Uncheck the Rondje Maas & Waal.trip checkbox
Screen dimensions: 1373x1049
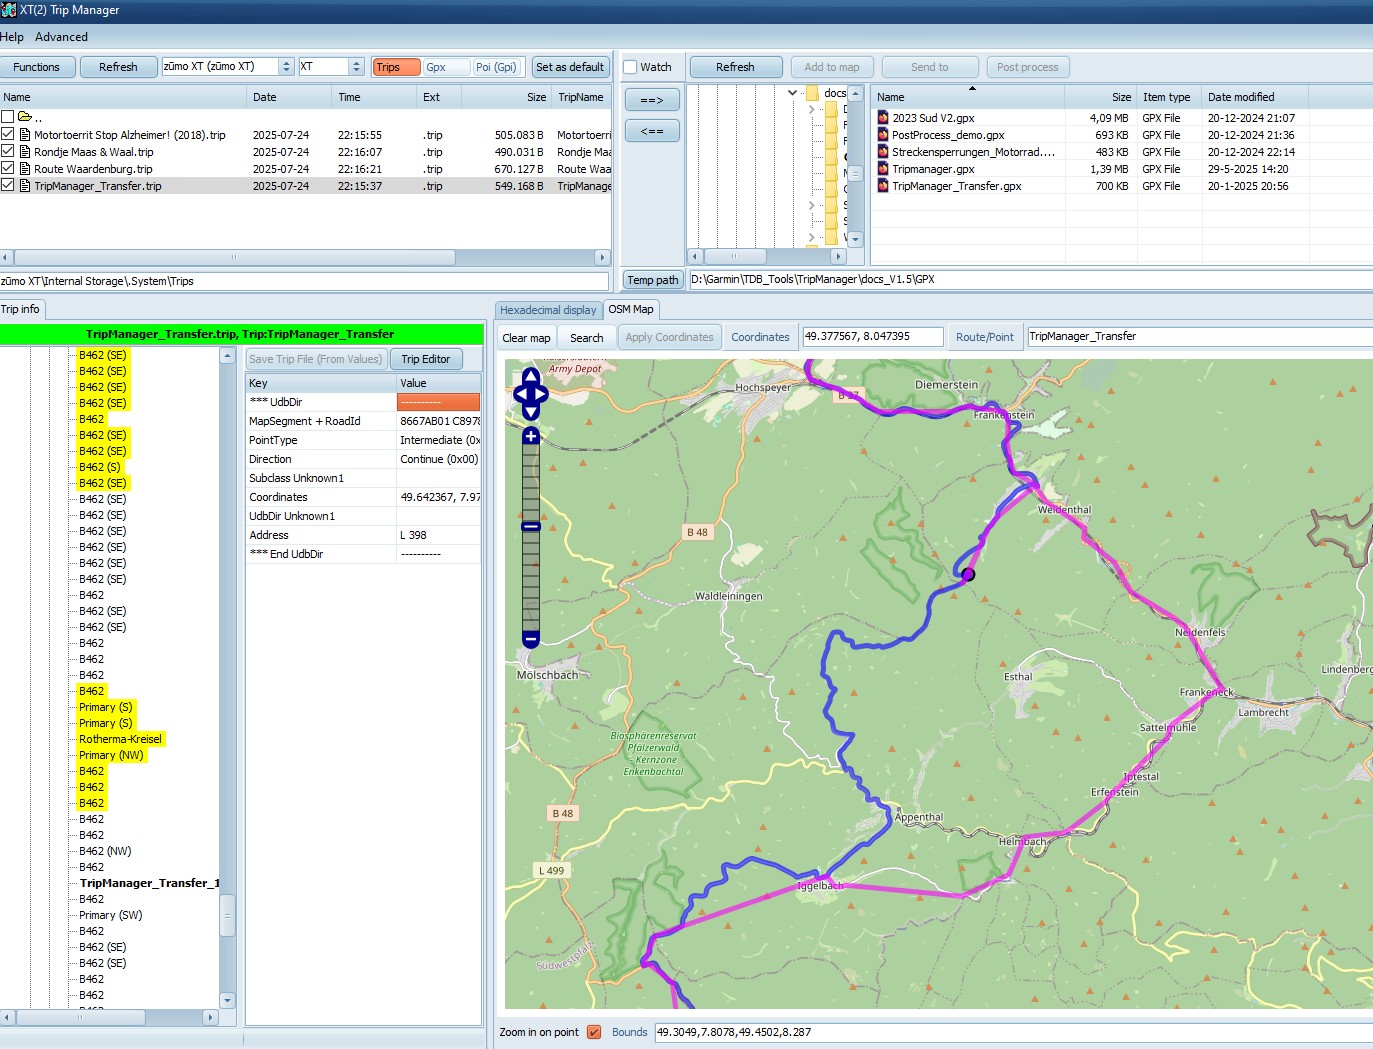[x=8, y=152]
